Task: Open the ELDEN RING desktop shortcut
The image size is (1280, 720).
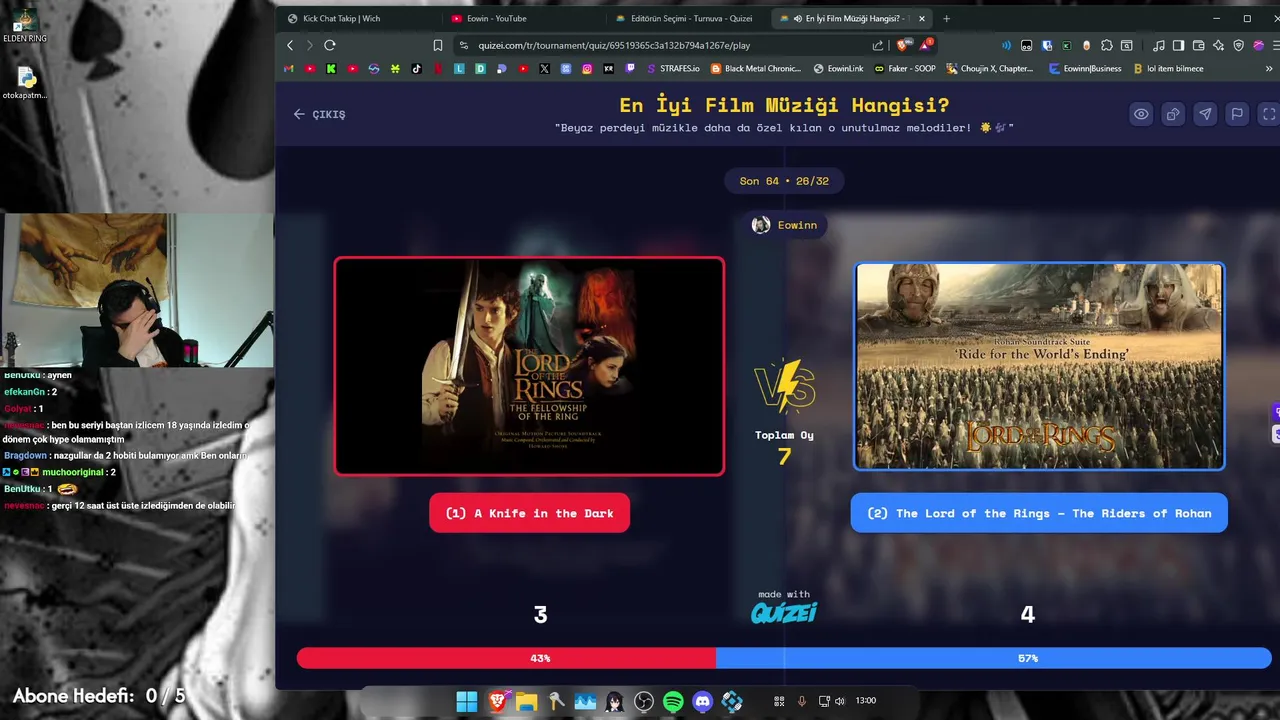Action: 25,26
